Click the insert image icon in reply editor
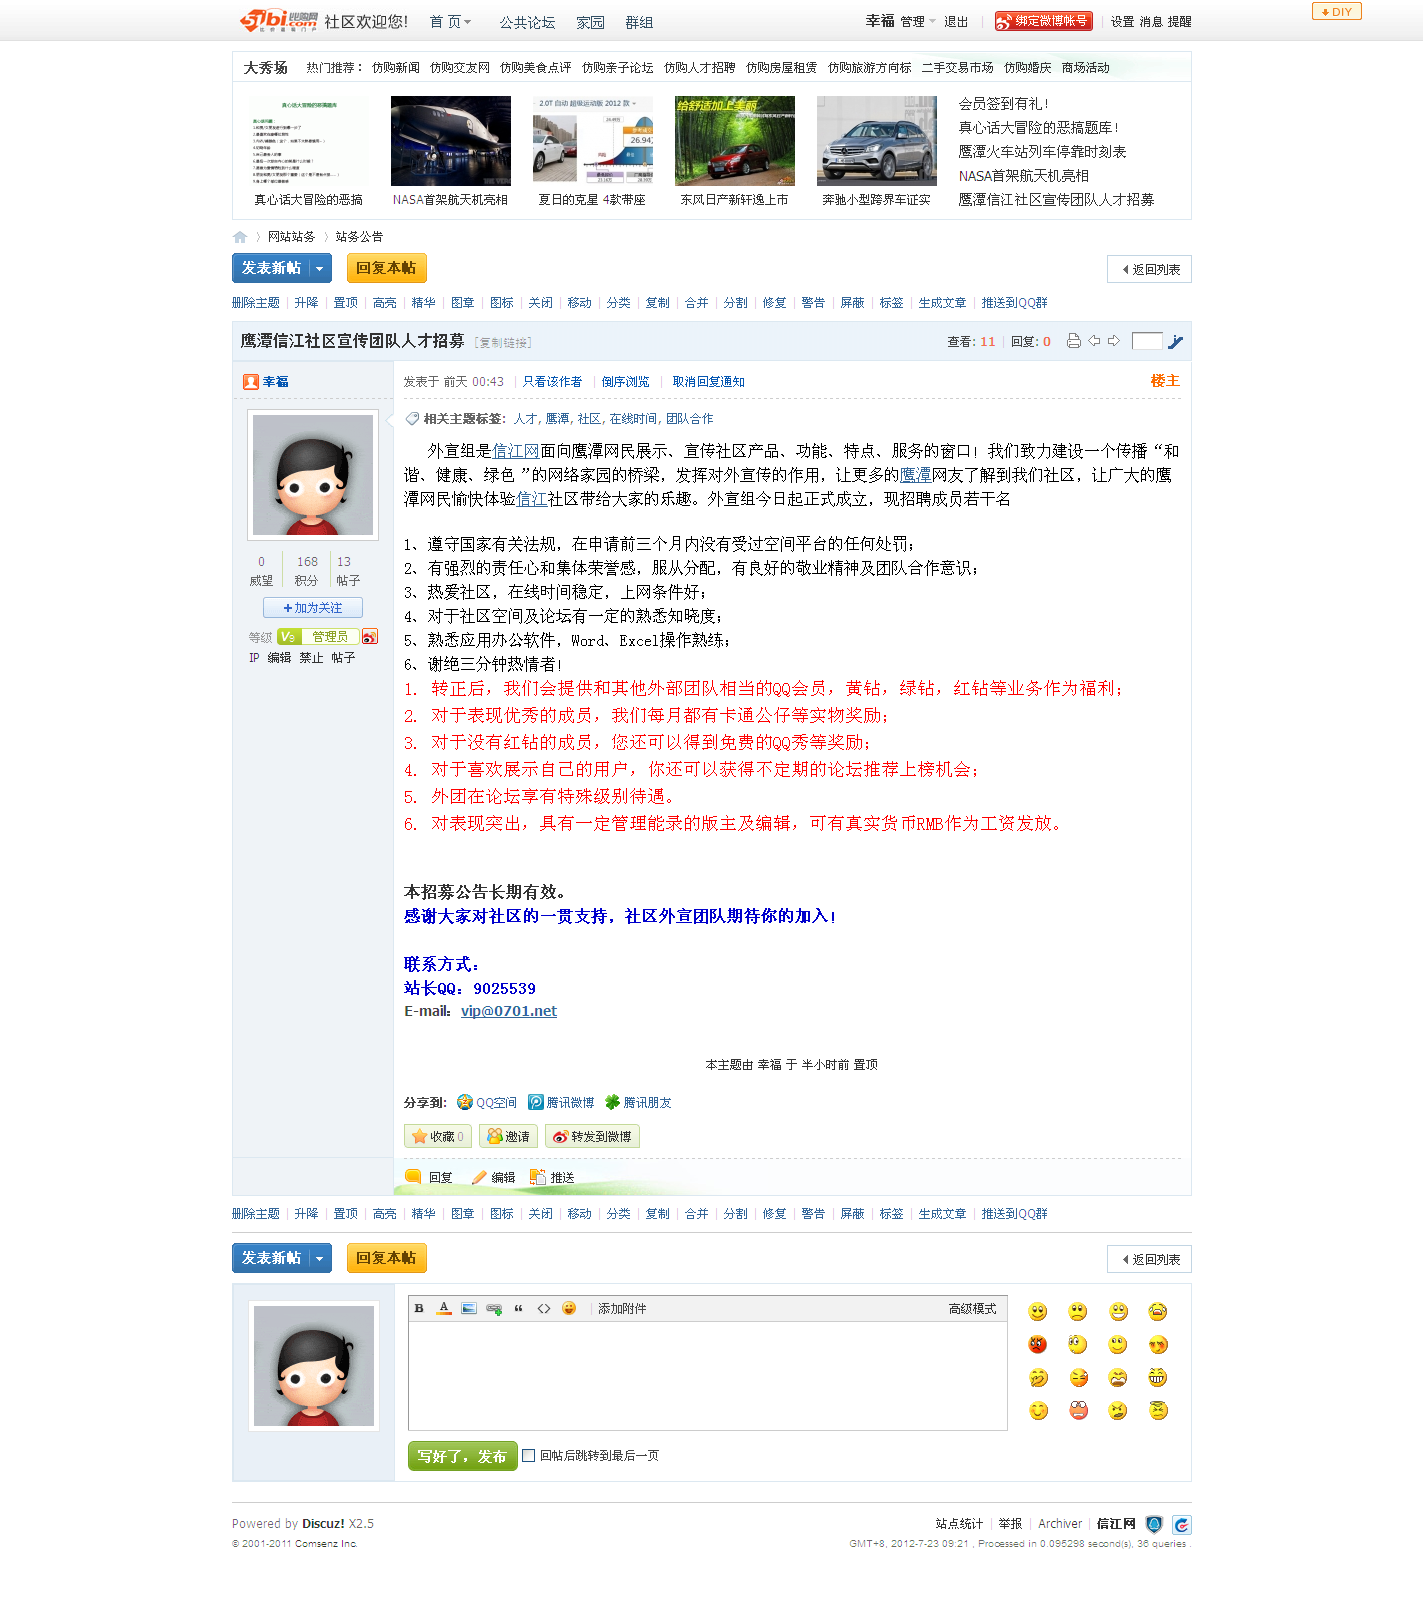This screenshot has width=1423, height=1603. 469,1309
